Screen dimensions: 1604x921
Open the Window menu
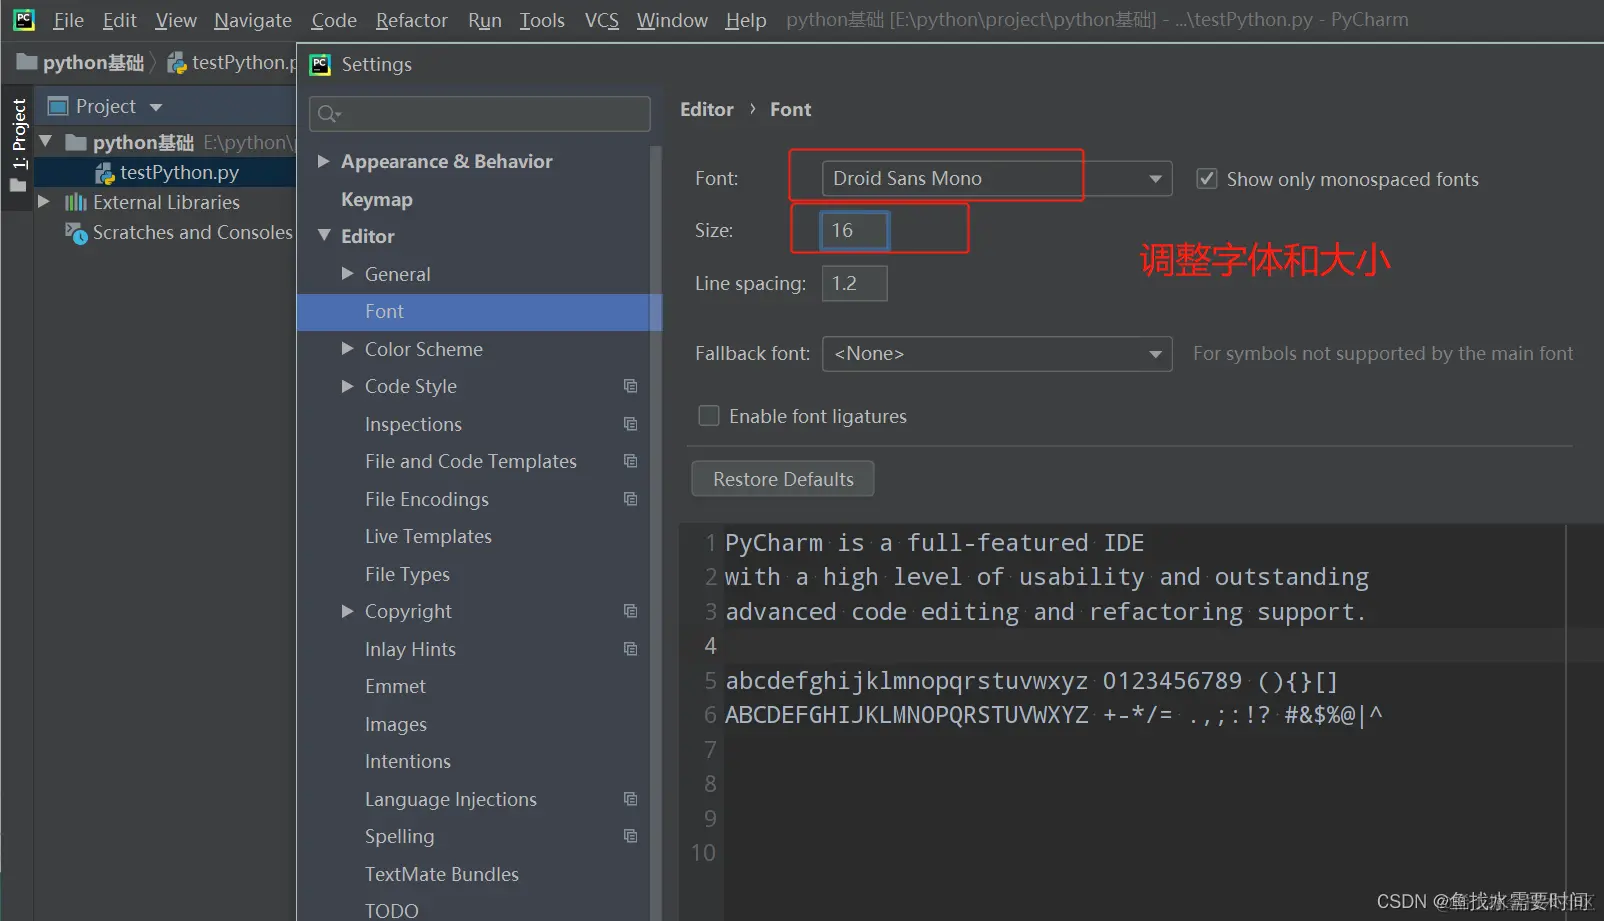tap(672, 20)
